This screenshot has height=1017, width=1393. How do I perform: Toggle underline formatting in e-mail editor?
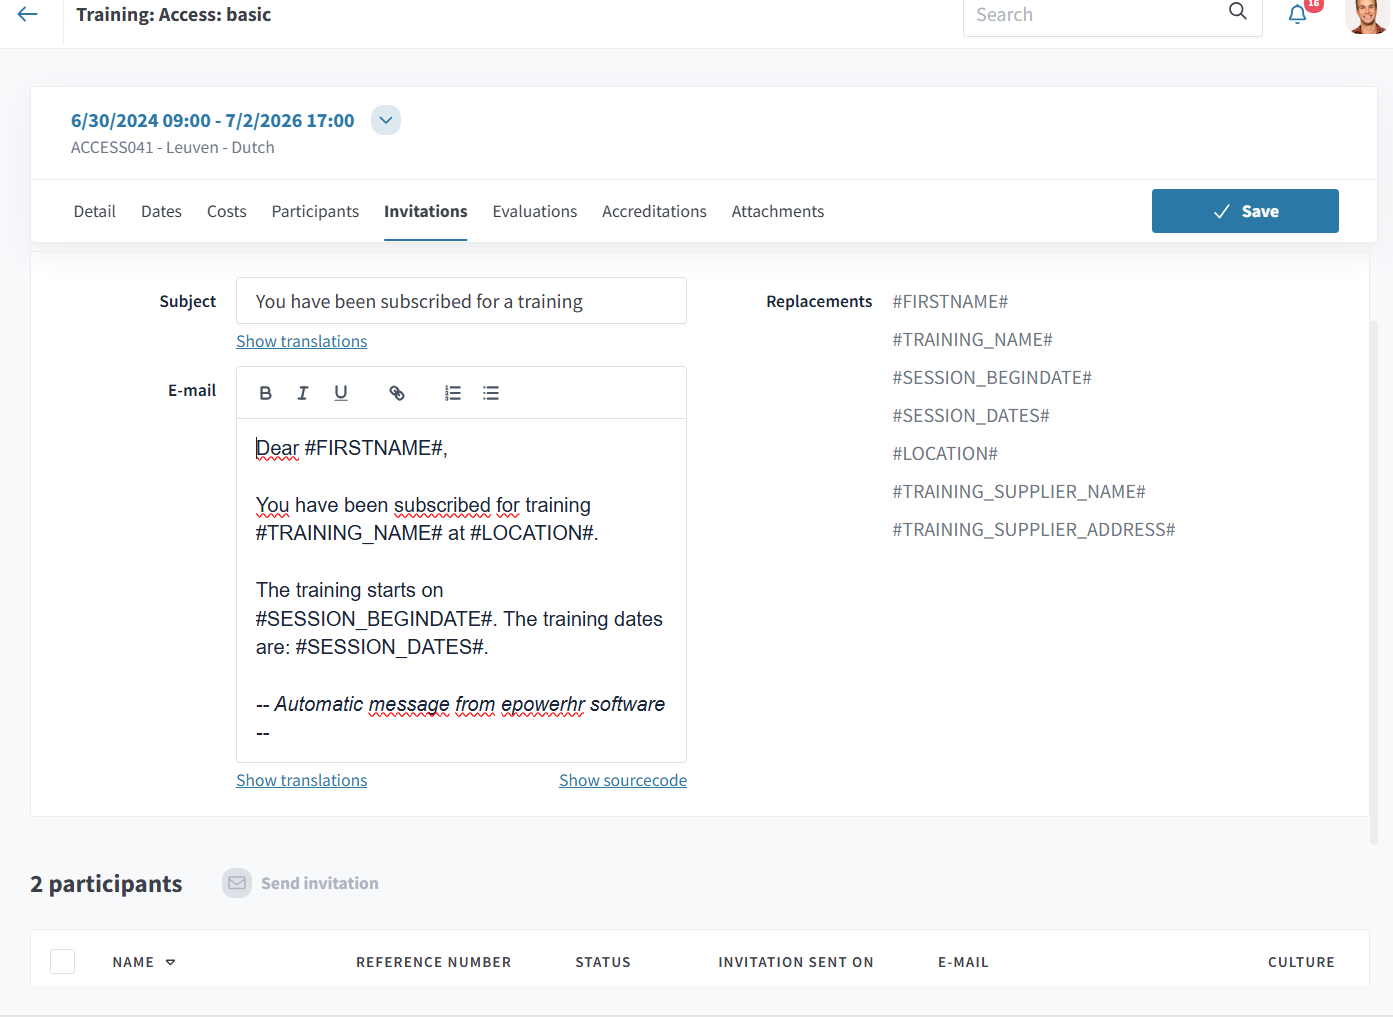341,393
